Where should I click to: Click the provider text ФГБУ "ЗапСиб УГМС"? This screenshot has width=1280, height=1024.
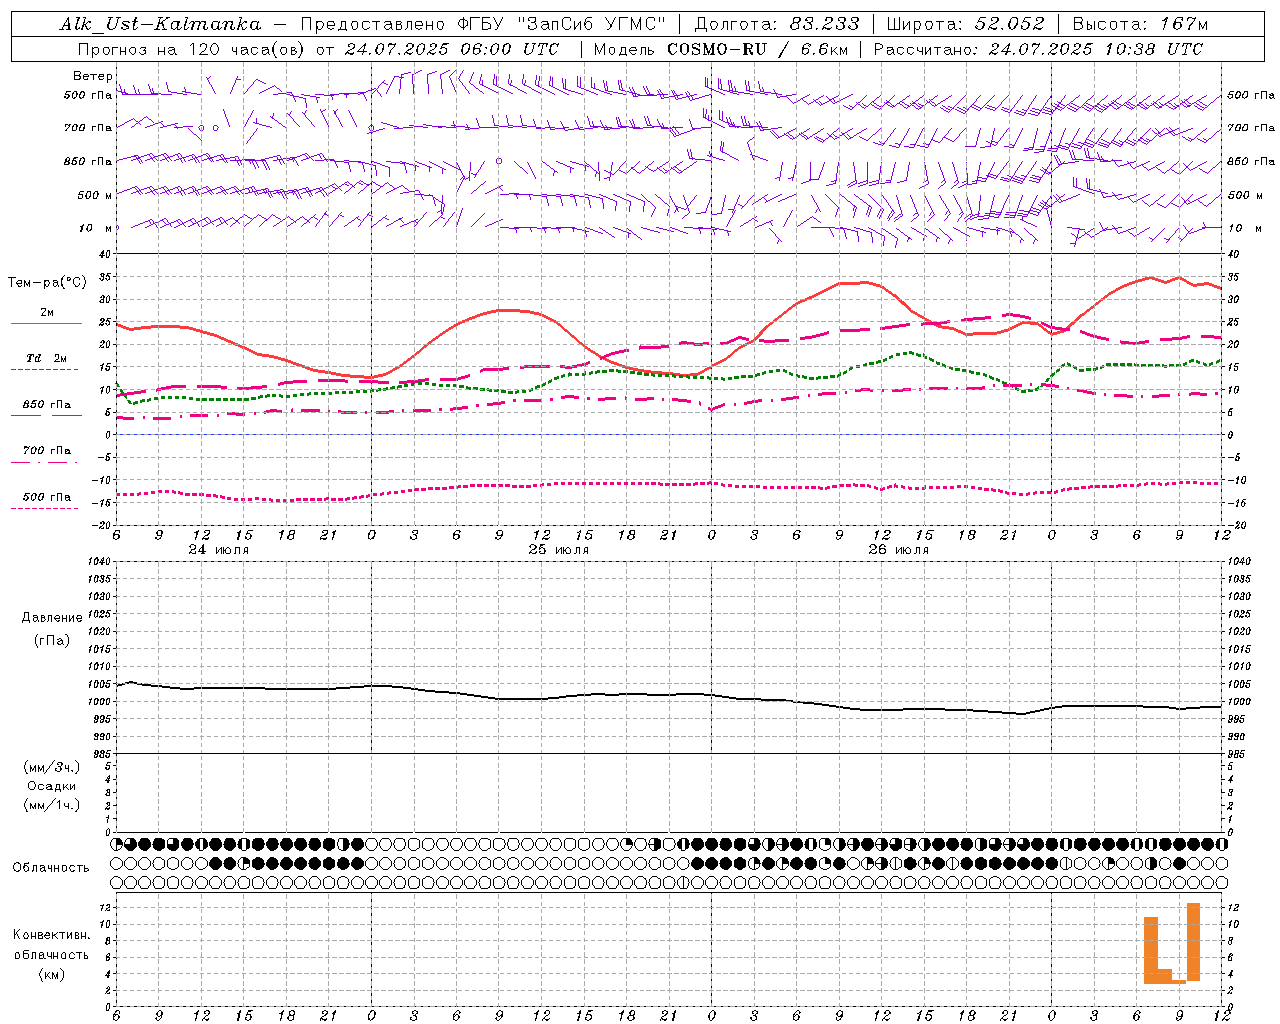pyautogui.click(x=562, y=24)
